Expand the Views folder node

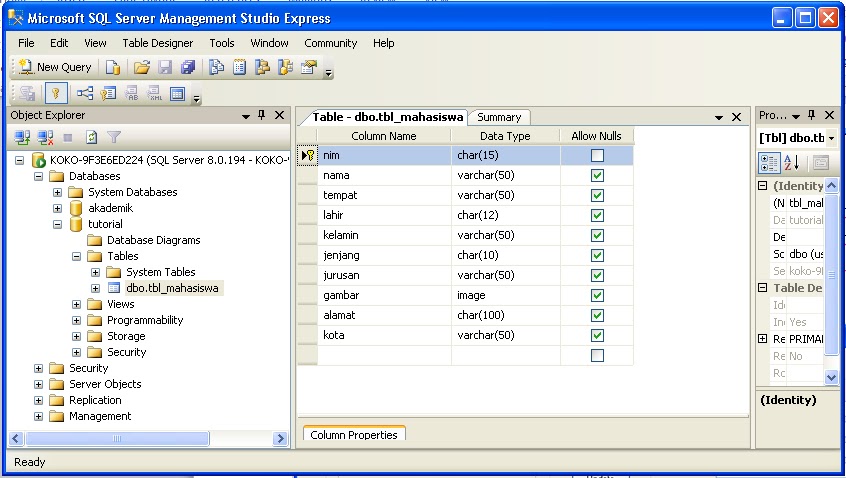click(x=77, y=304)
